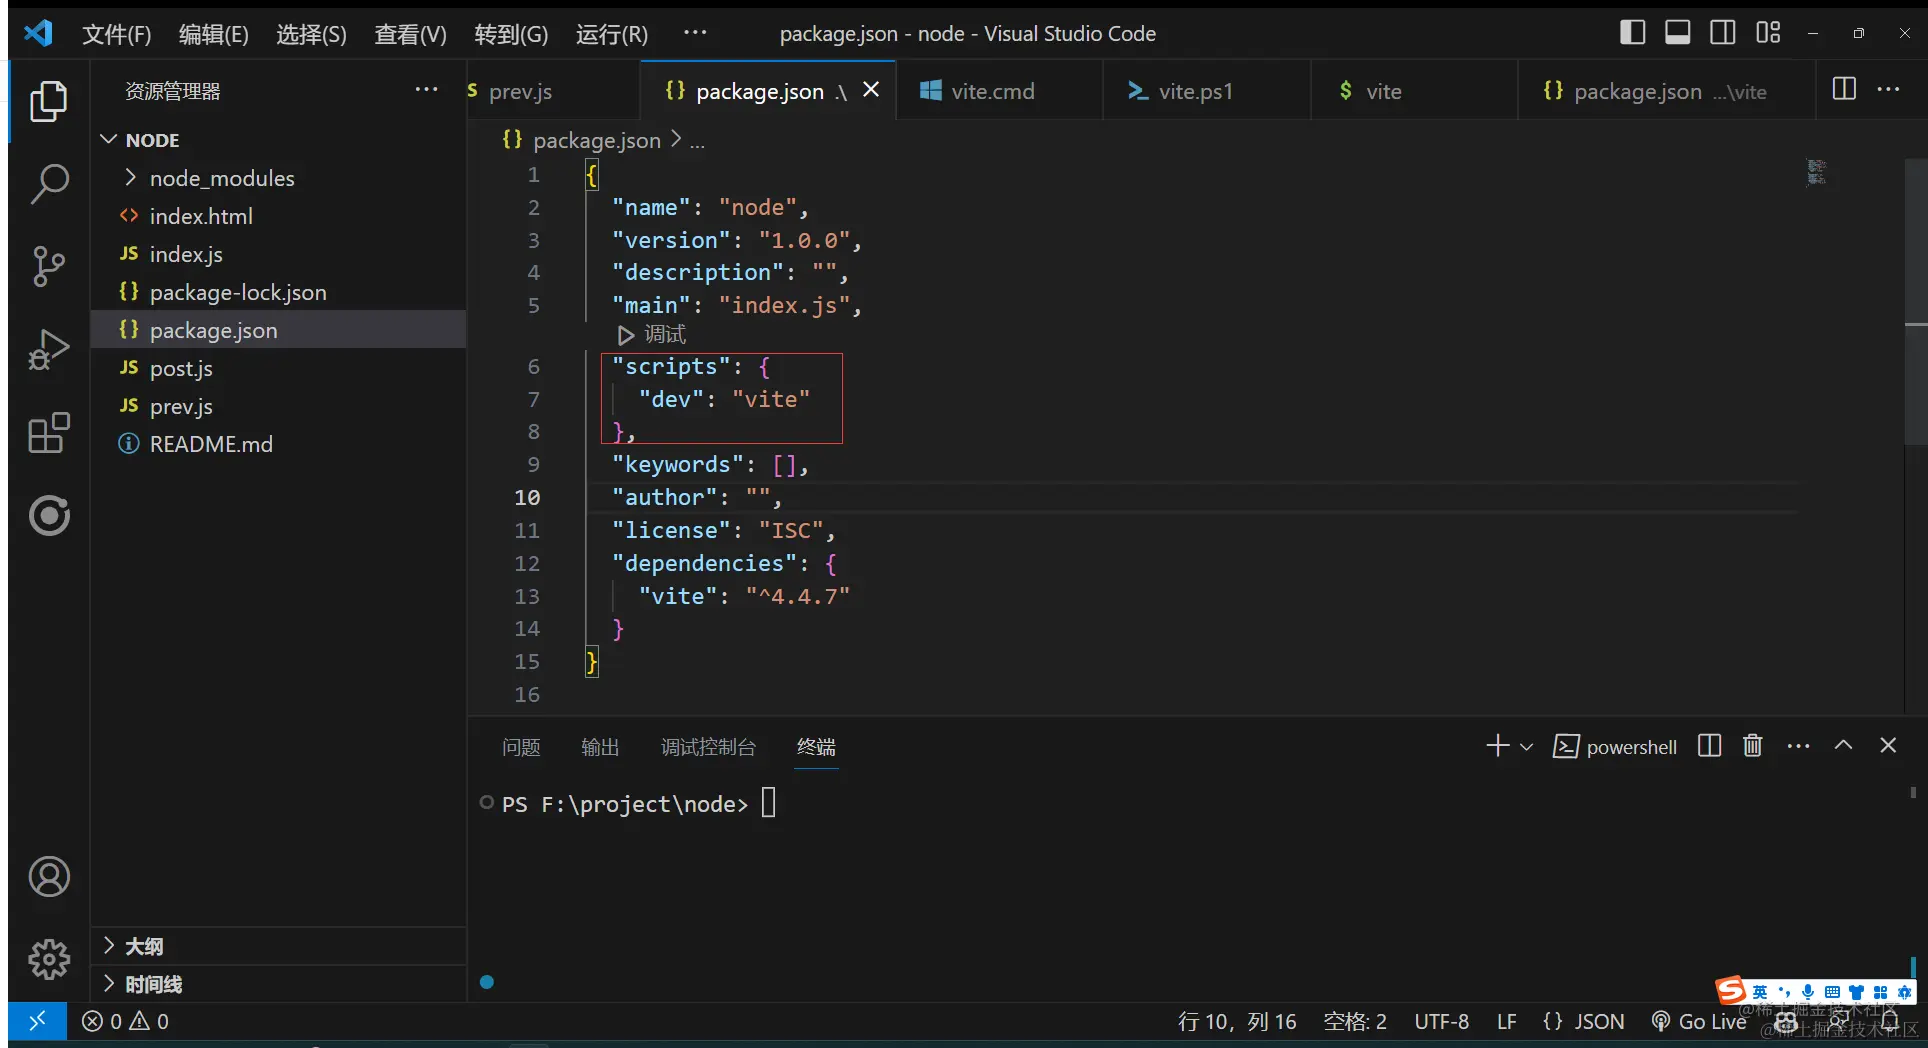Open the Problems panel tab

(521, 747)
